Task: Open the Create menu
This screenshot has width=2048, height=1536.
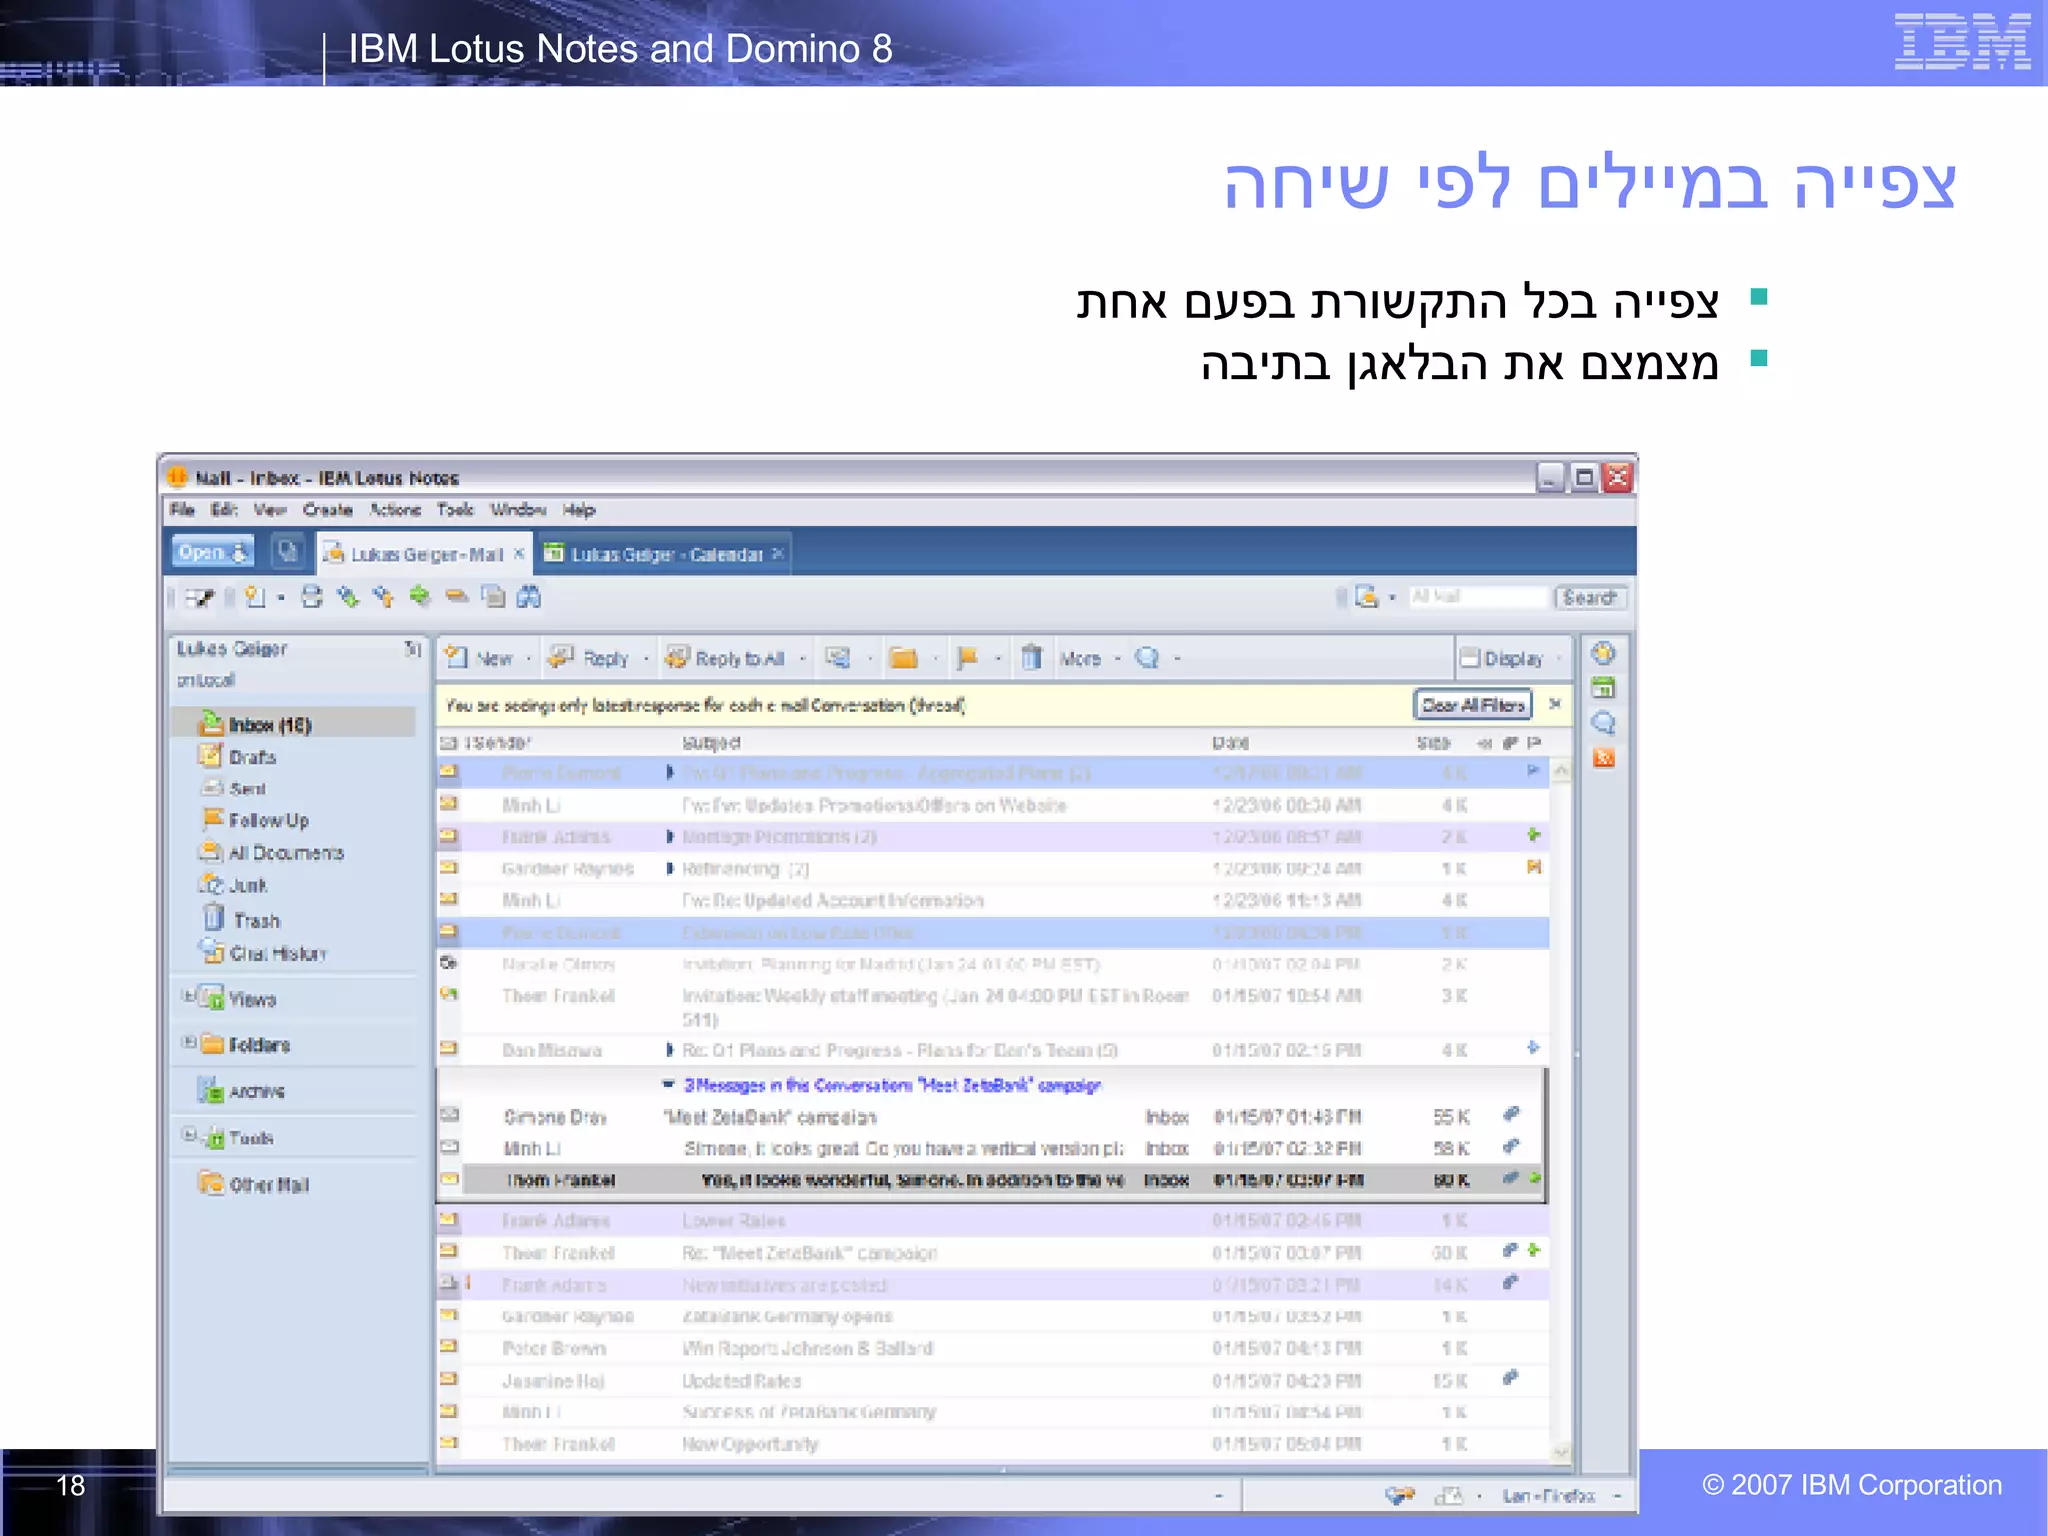Action: (x=328, y=510)
